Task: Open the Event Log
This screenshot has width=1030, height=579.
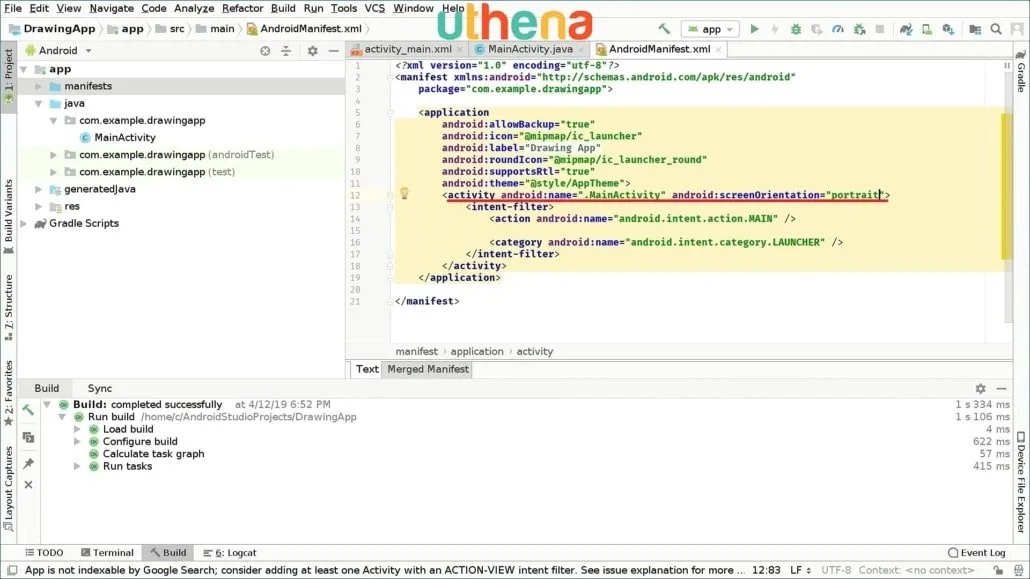Action: (977, 553)
